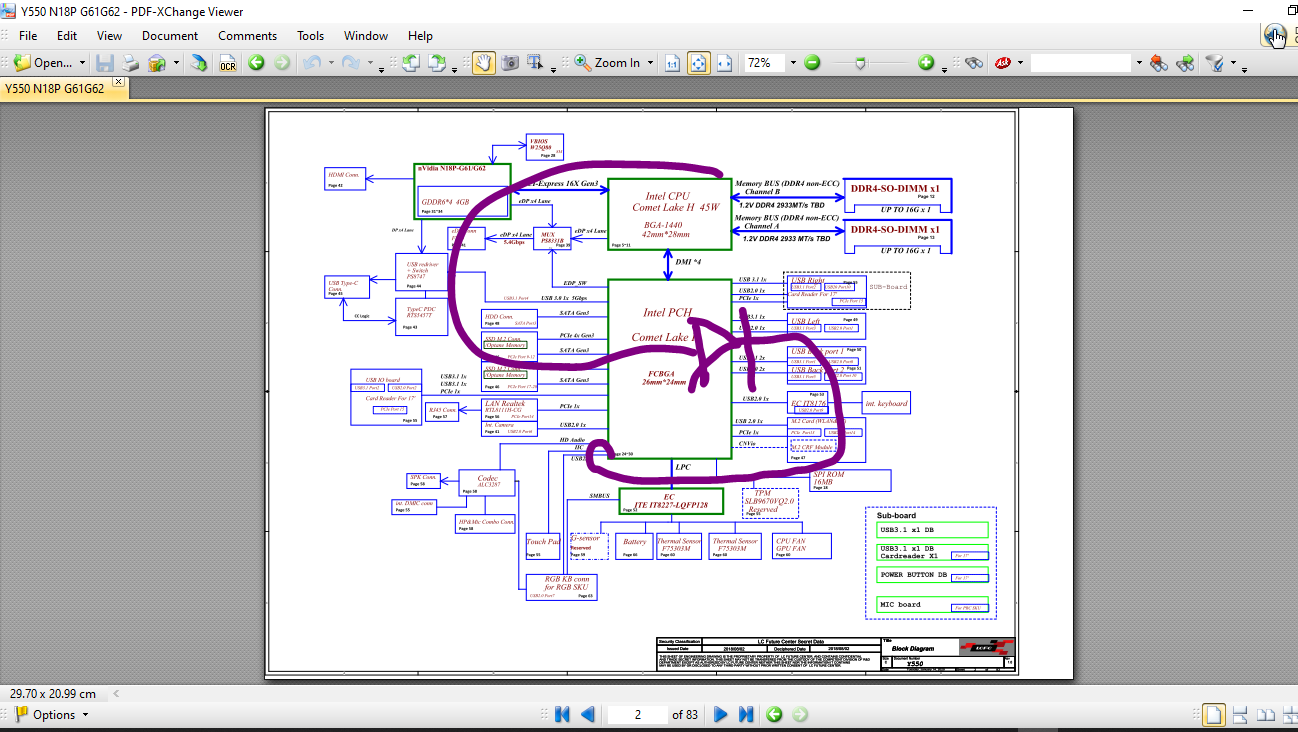Select the Hand tool

(x=483, y=63)
